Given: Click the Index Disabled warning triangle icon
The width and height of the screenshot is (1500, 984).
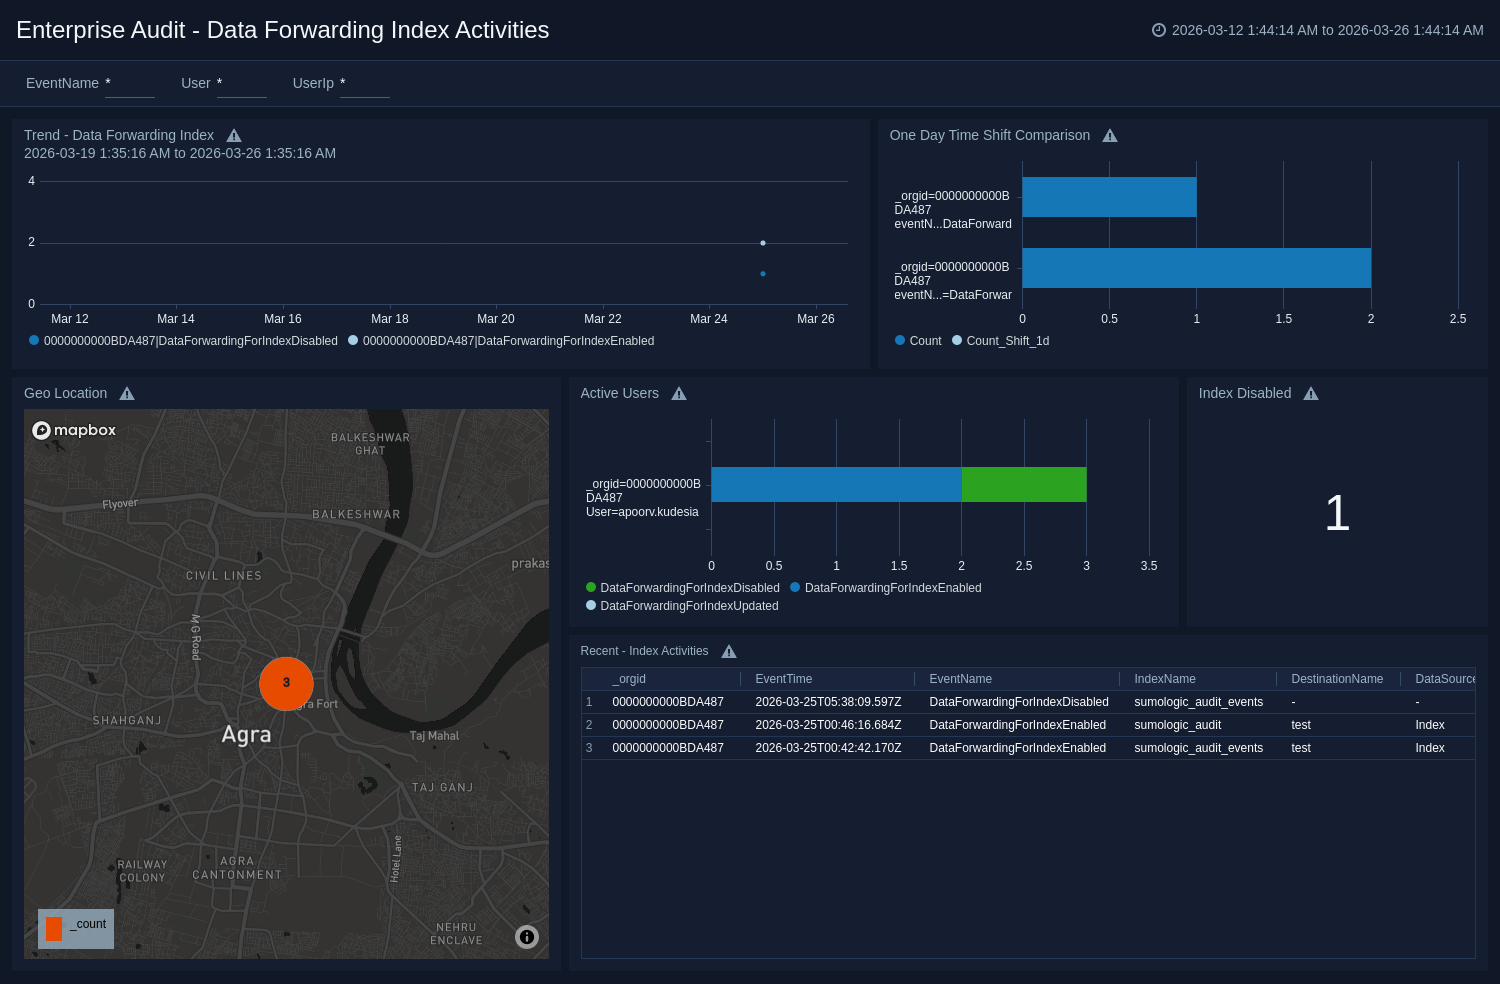Looking at the screenshot, I should tap(1311, 394).
